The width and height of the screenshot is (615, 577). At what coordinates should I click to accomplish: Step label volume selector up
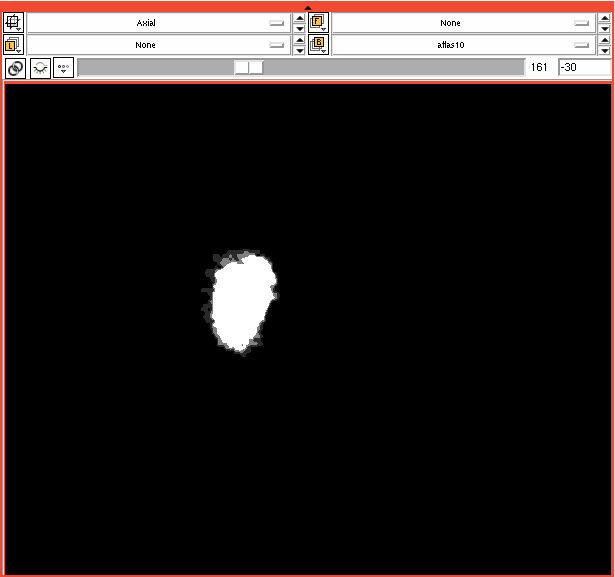pos(300,40)
